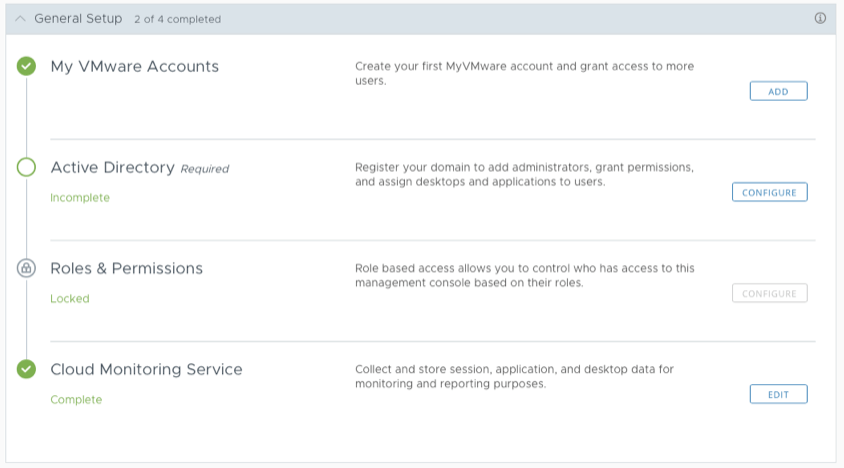Click the lock icon beside Roles & Permissions

[26, 269]
